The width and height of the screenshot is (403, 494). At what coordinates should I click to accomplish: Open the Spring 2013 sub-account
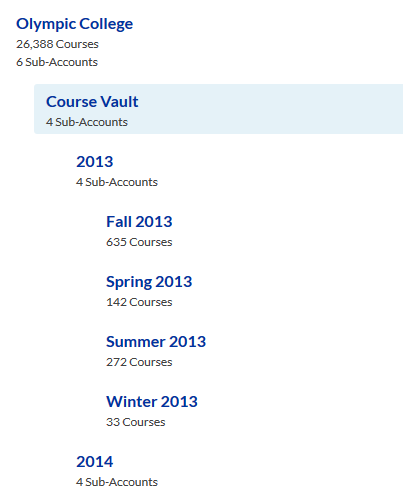(149, 282)
